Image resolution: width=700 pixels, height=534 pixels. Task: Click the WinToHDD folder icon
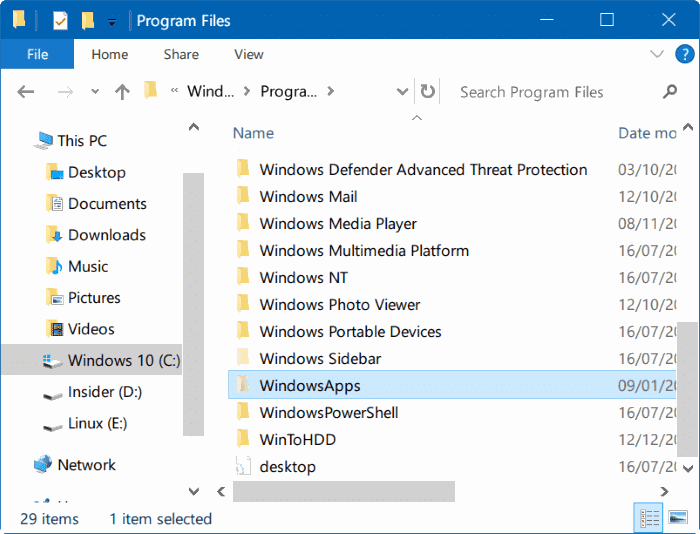[x=243, y=438]
